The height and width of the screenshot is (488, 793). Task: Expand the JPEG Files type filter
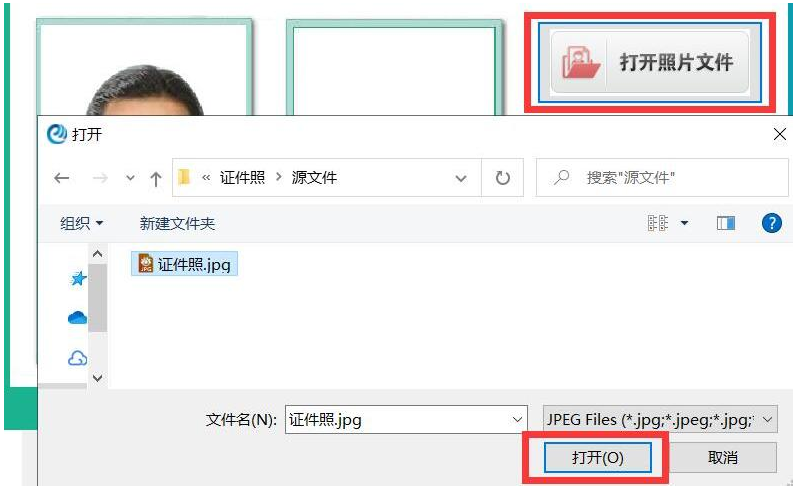[x=660, y=420]
